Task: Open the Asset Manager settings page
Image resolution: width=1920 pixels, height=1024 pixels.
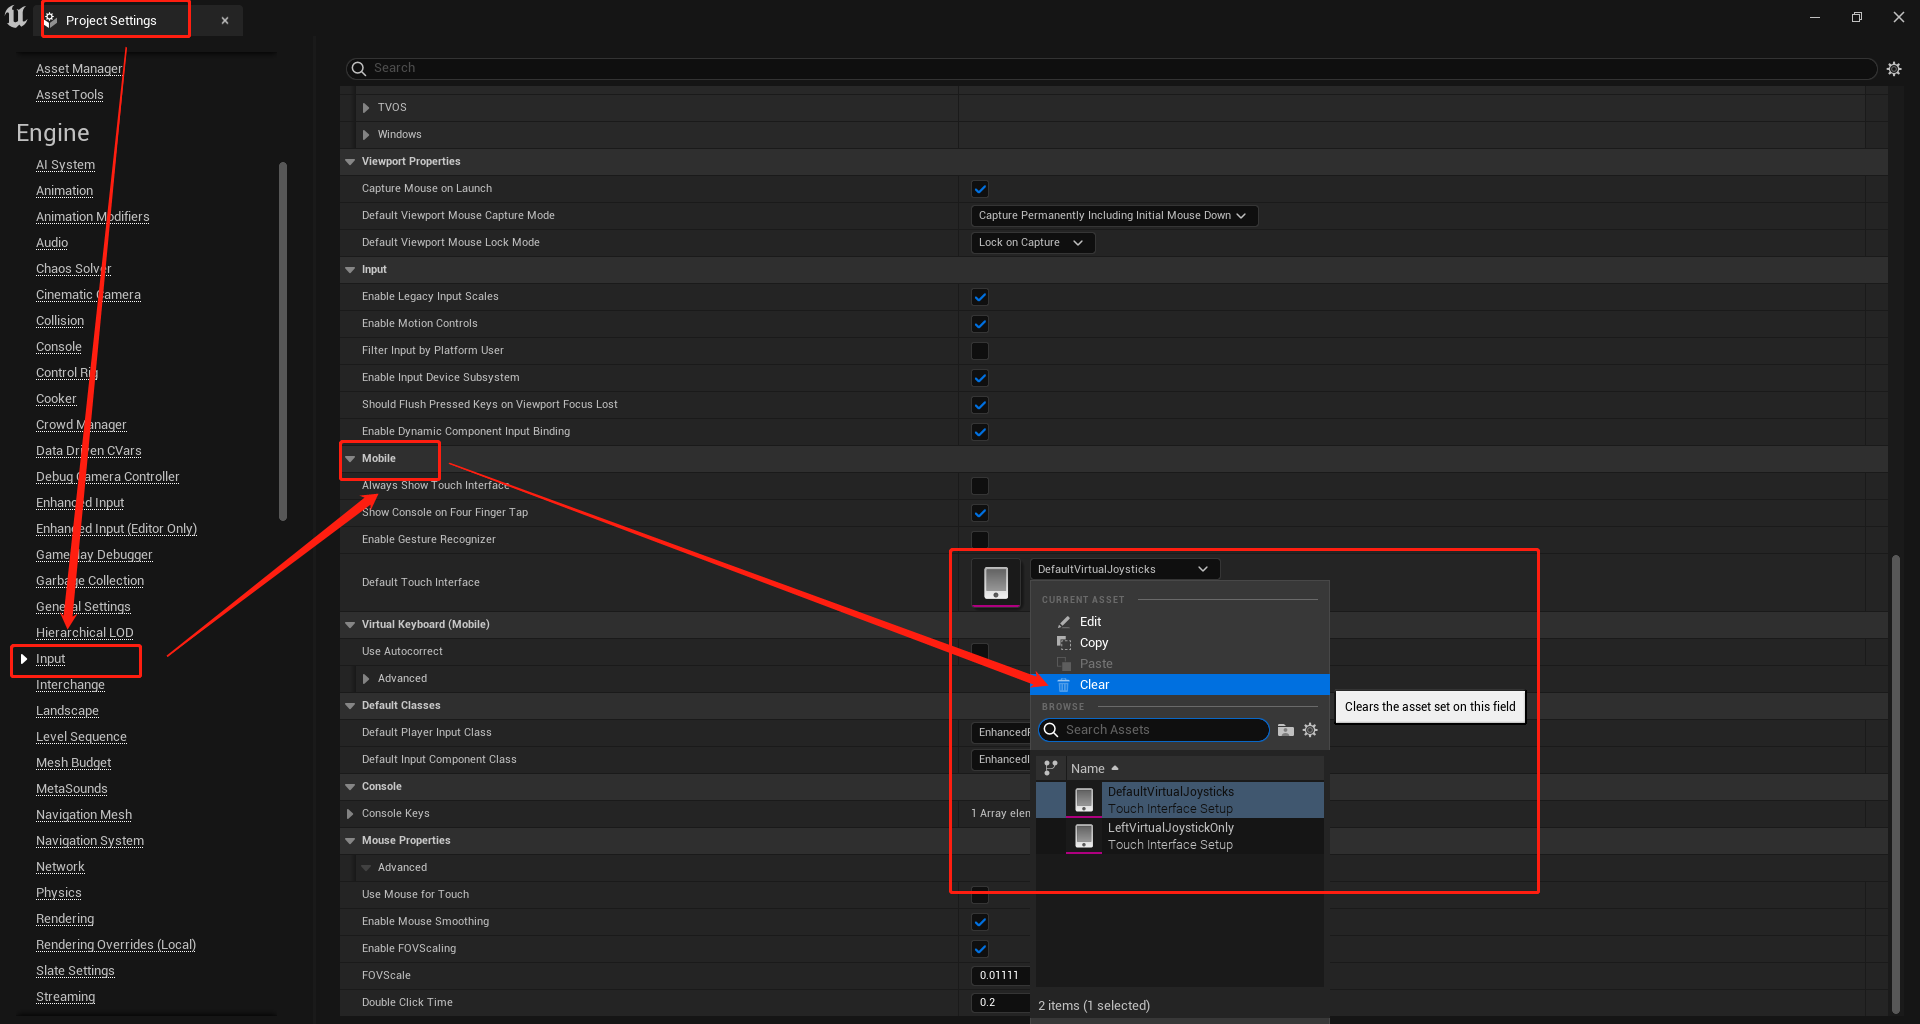Action: [x=79, y=69]
